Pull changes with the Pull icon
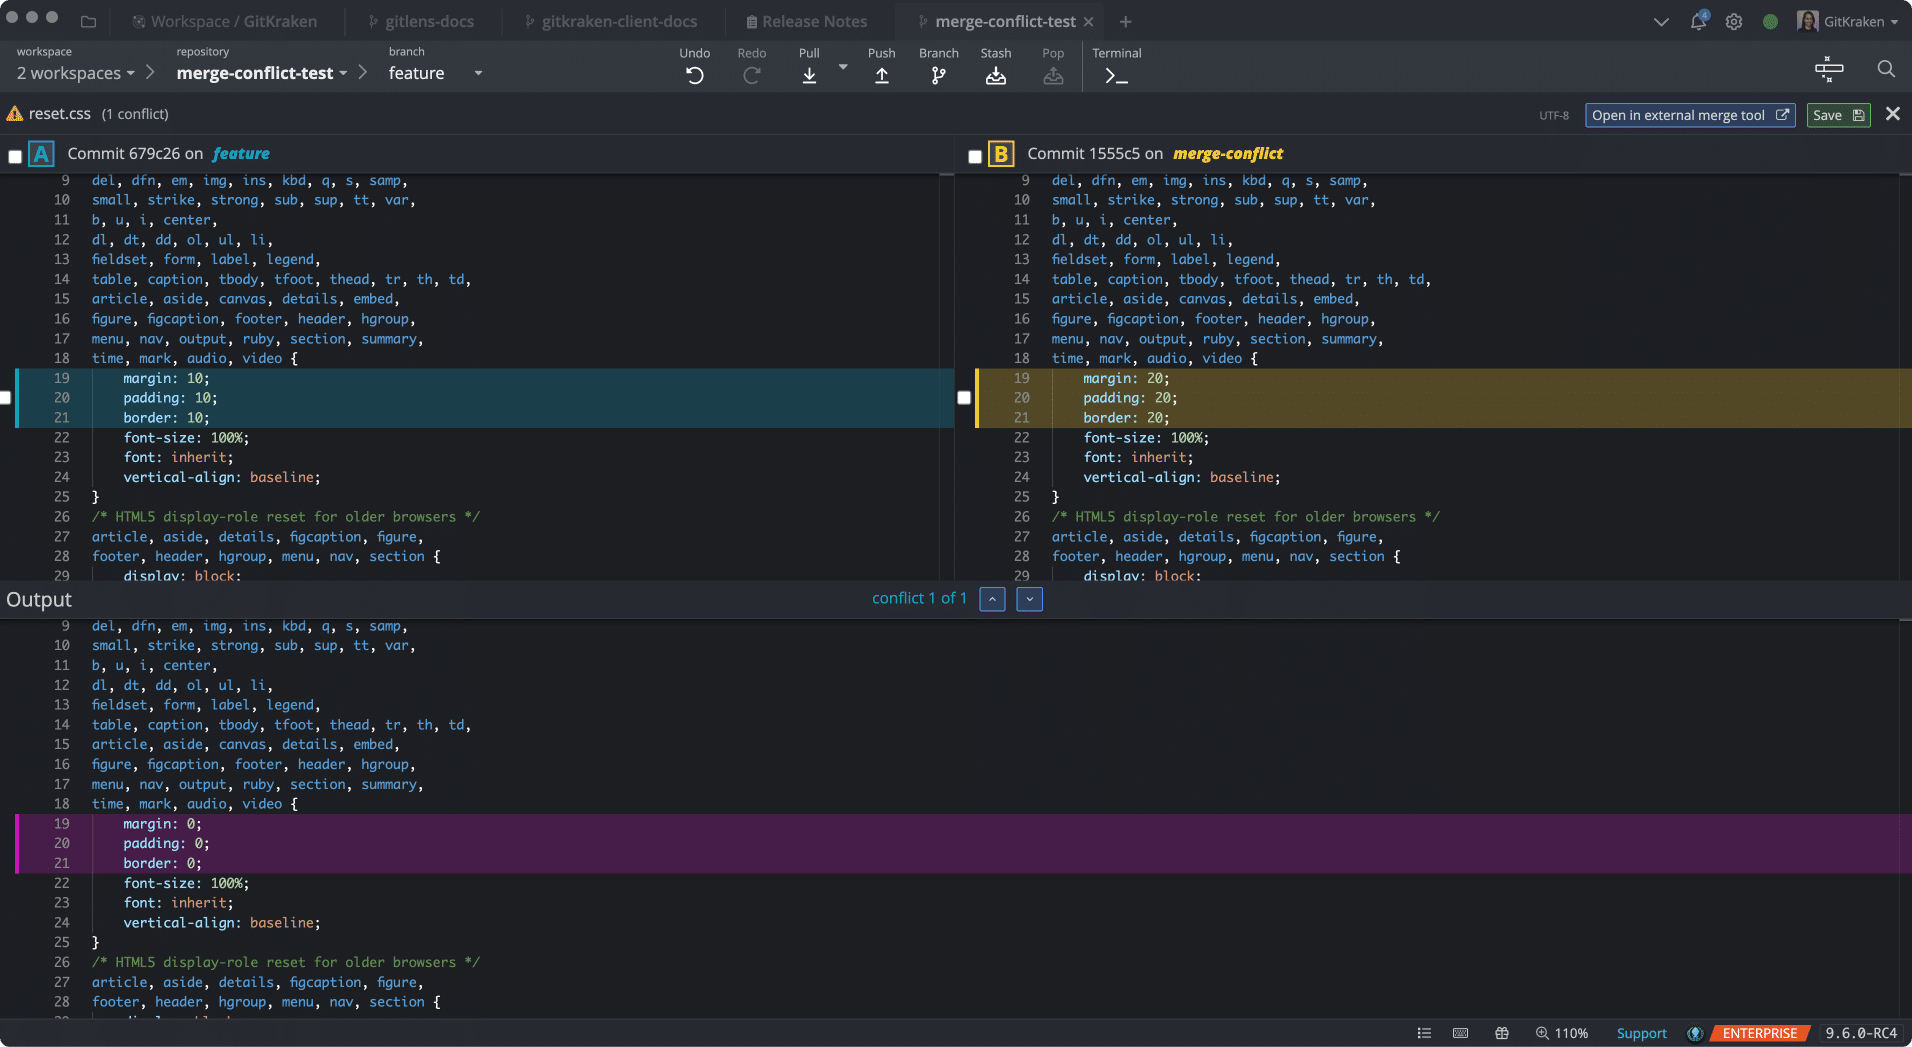Screen dimensions: 1912x1047 809,76
